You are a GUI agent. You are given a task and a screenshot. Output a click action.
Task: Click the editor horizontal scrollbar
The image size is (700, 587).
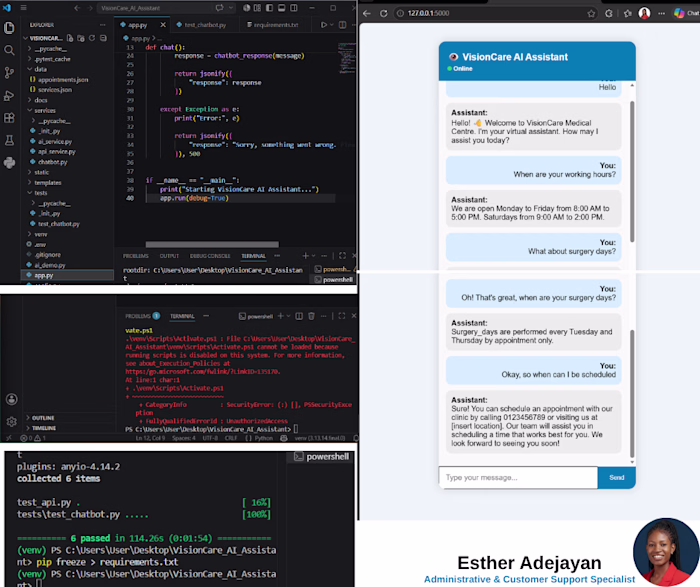tap(212, 245)
